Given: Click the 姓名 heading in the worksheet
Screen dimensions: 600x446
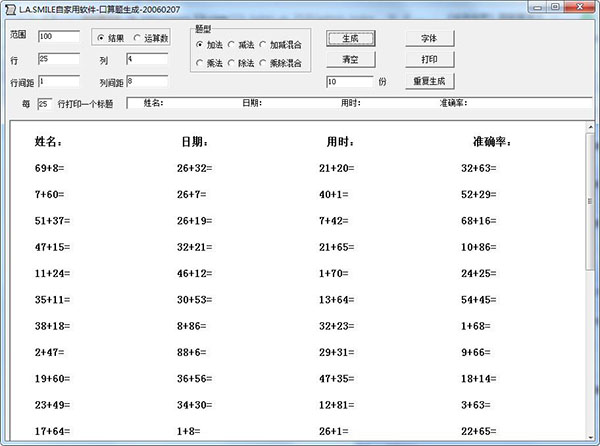Looking at the screenshot, I should coord(48,142).
